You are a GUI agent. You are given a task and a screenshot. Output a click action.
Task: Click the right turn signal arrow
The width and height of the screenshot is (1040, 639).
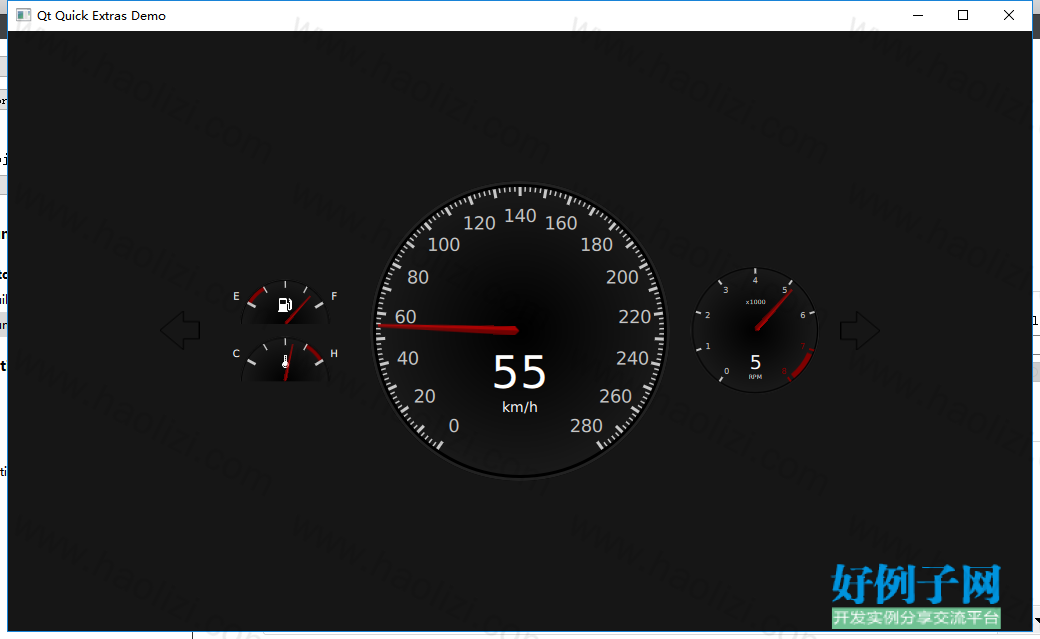(860, 330)
